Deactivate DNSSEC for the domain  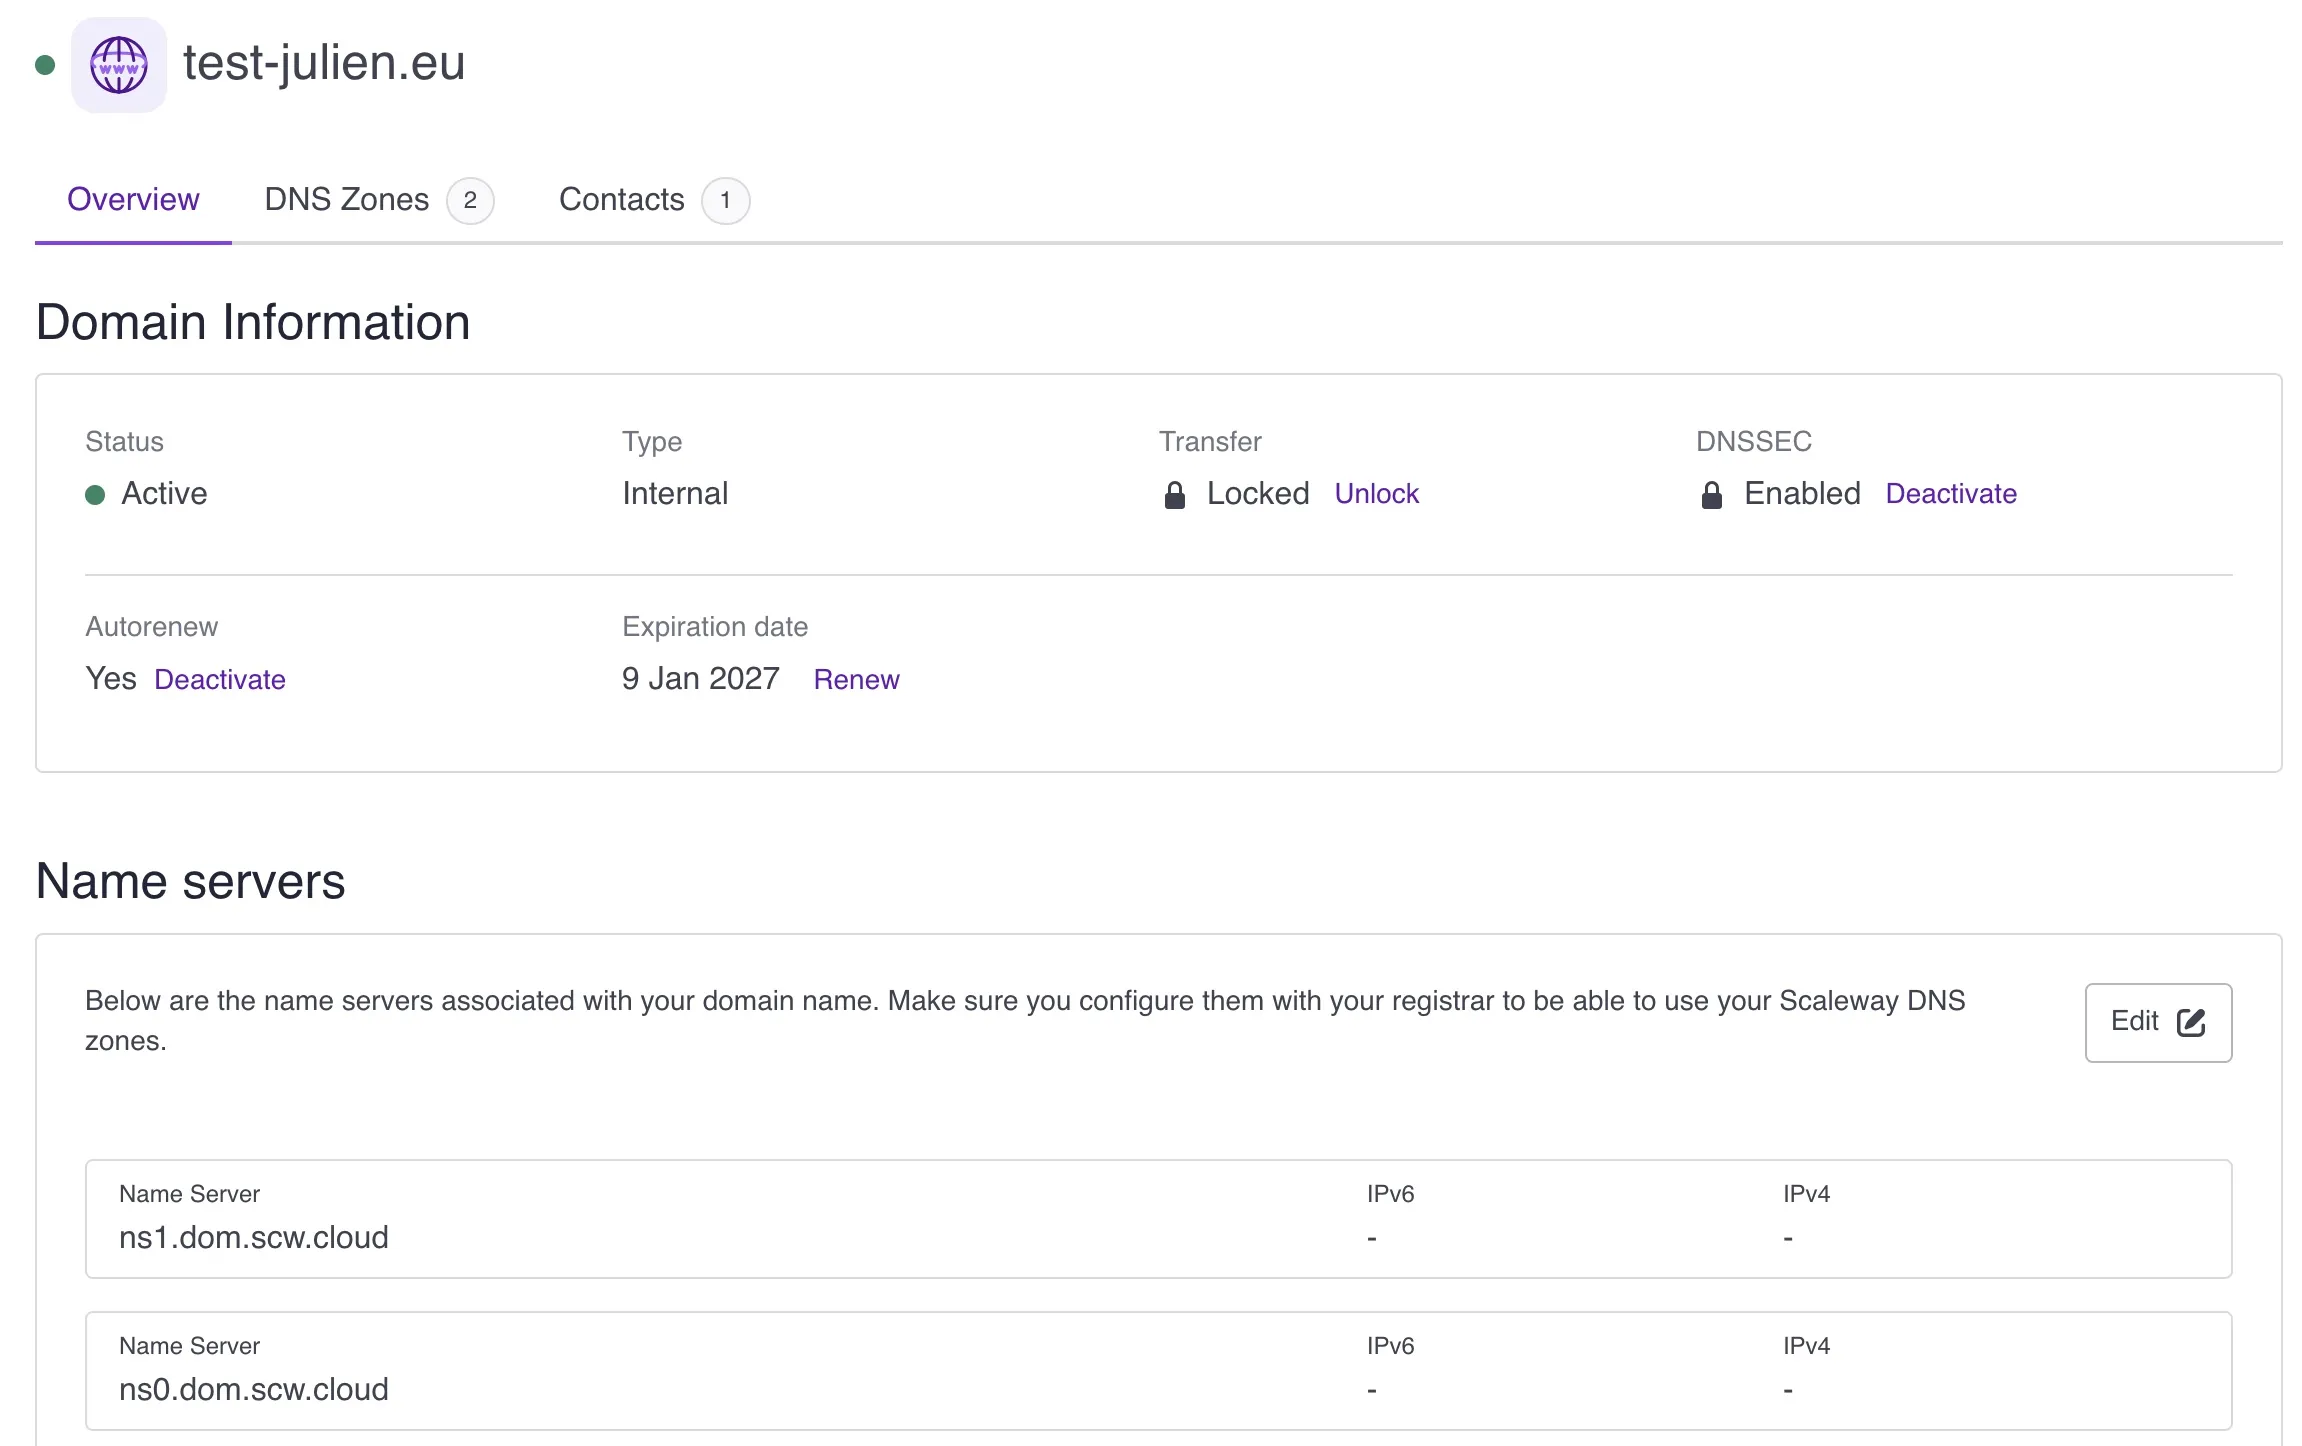(x=1950, y=493)
